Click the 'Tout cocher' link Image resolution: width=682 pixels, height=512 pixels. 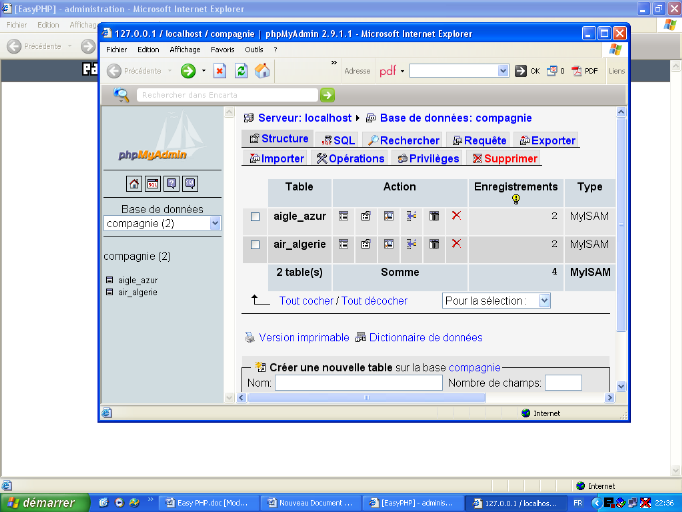coord(306,301)
